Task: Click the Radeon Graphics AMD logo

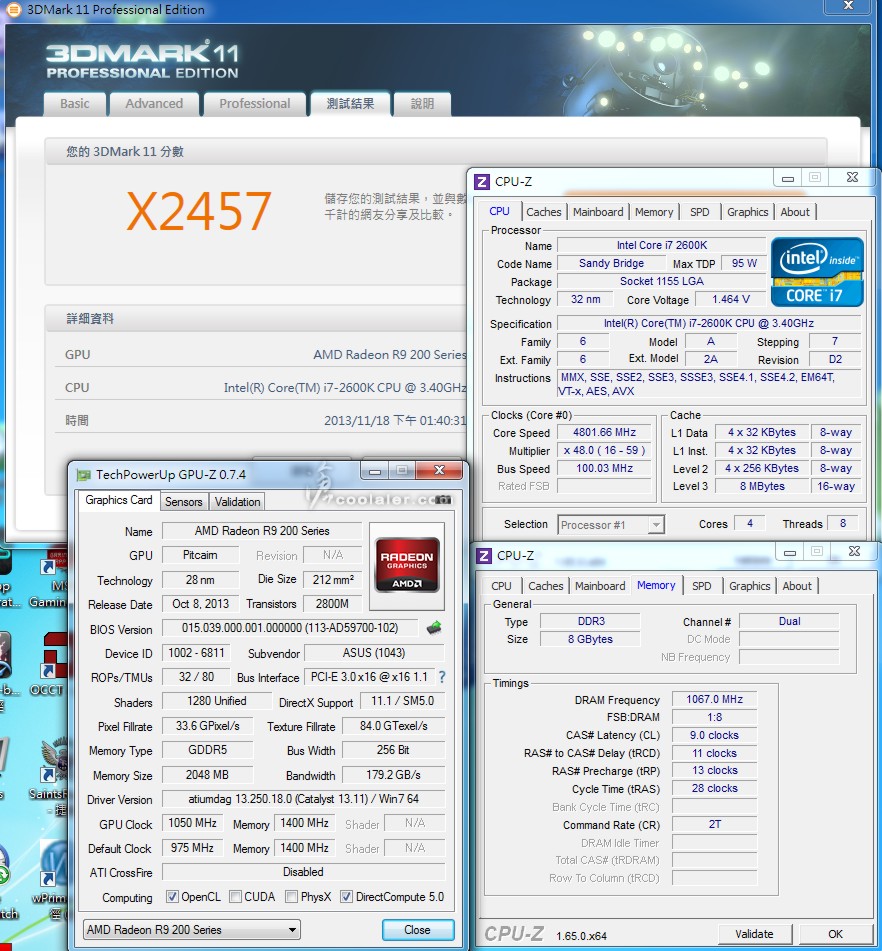Action: [x=407, y=565]
